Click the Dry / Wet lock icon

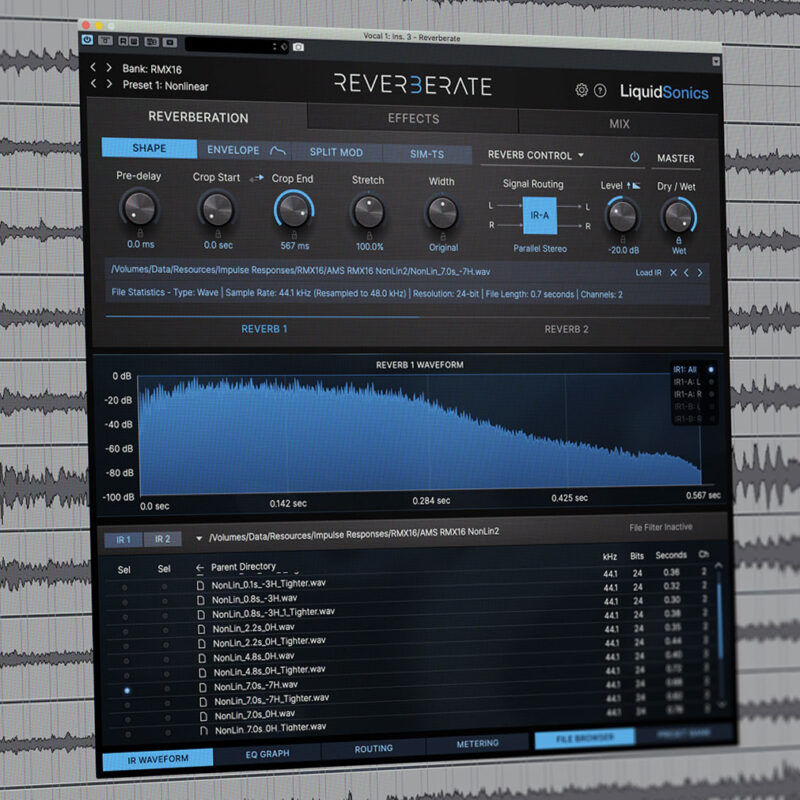click(679, 240)
